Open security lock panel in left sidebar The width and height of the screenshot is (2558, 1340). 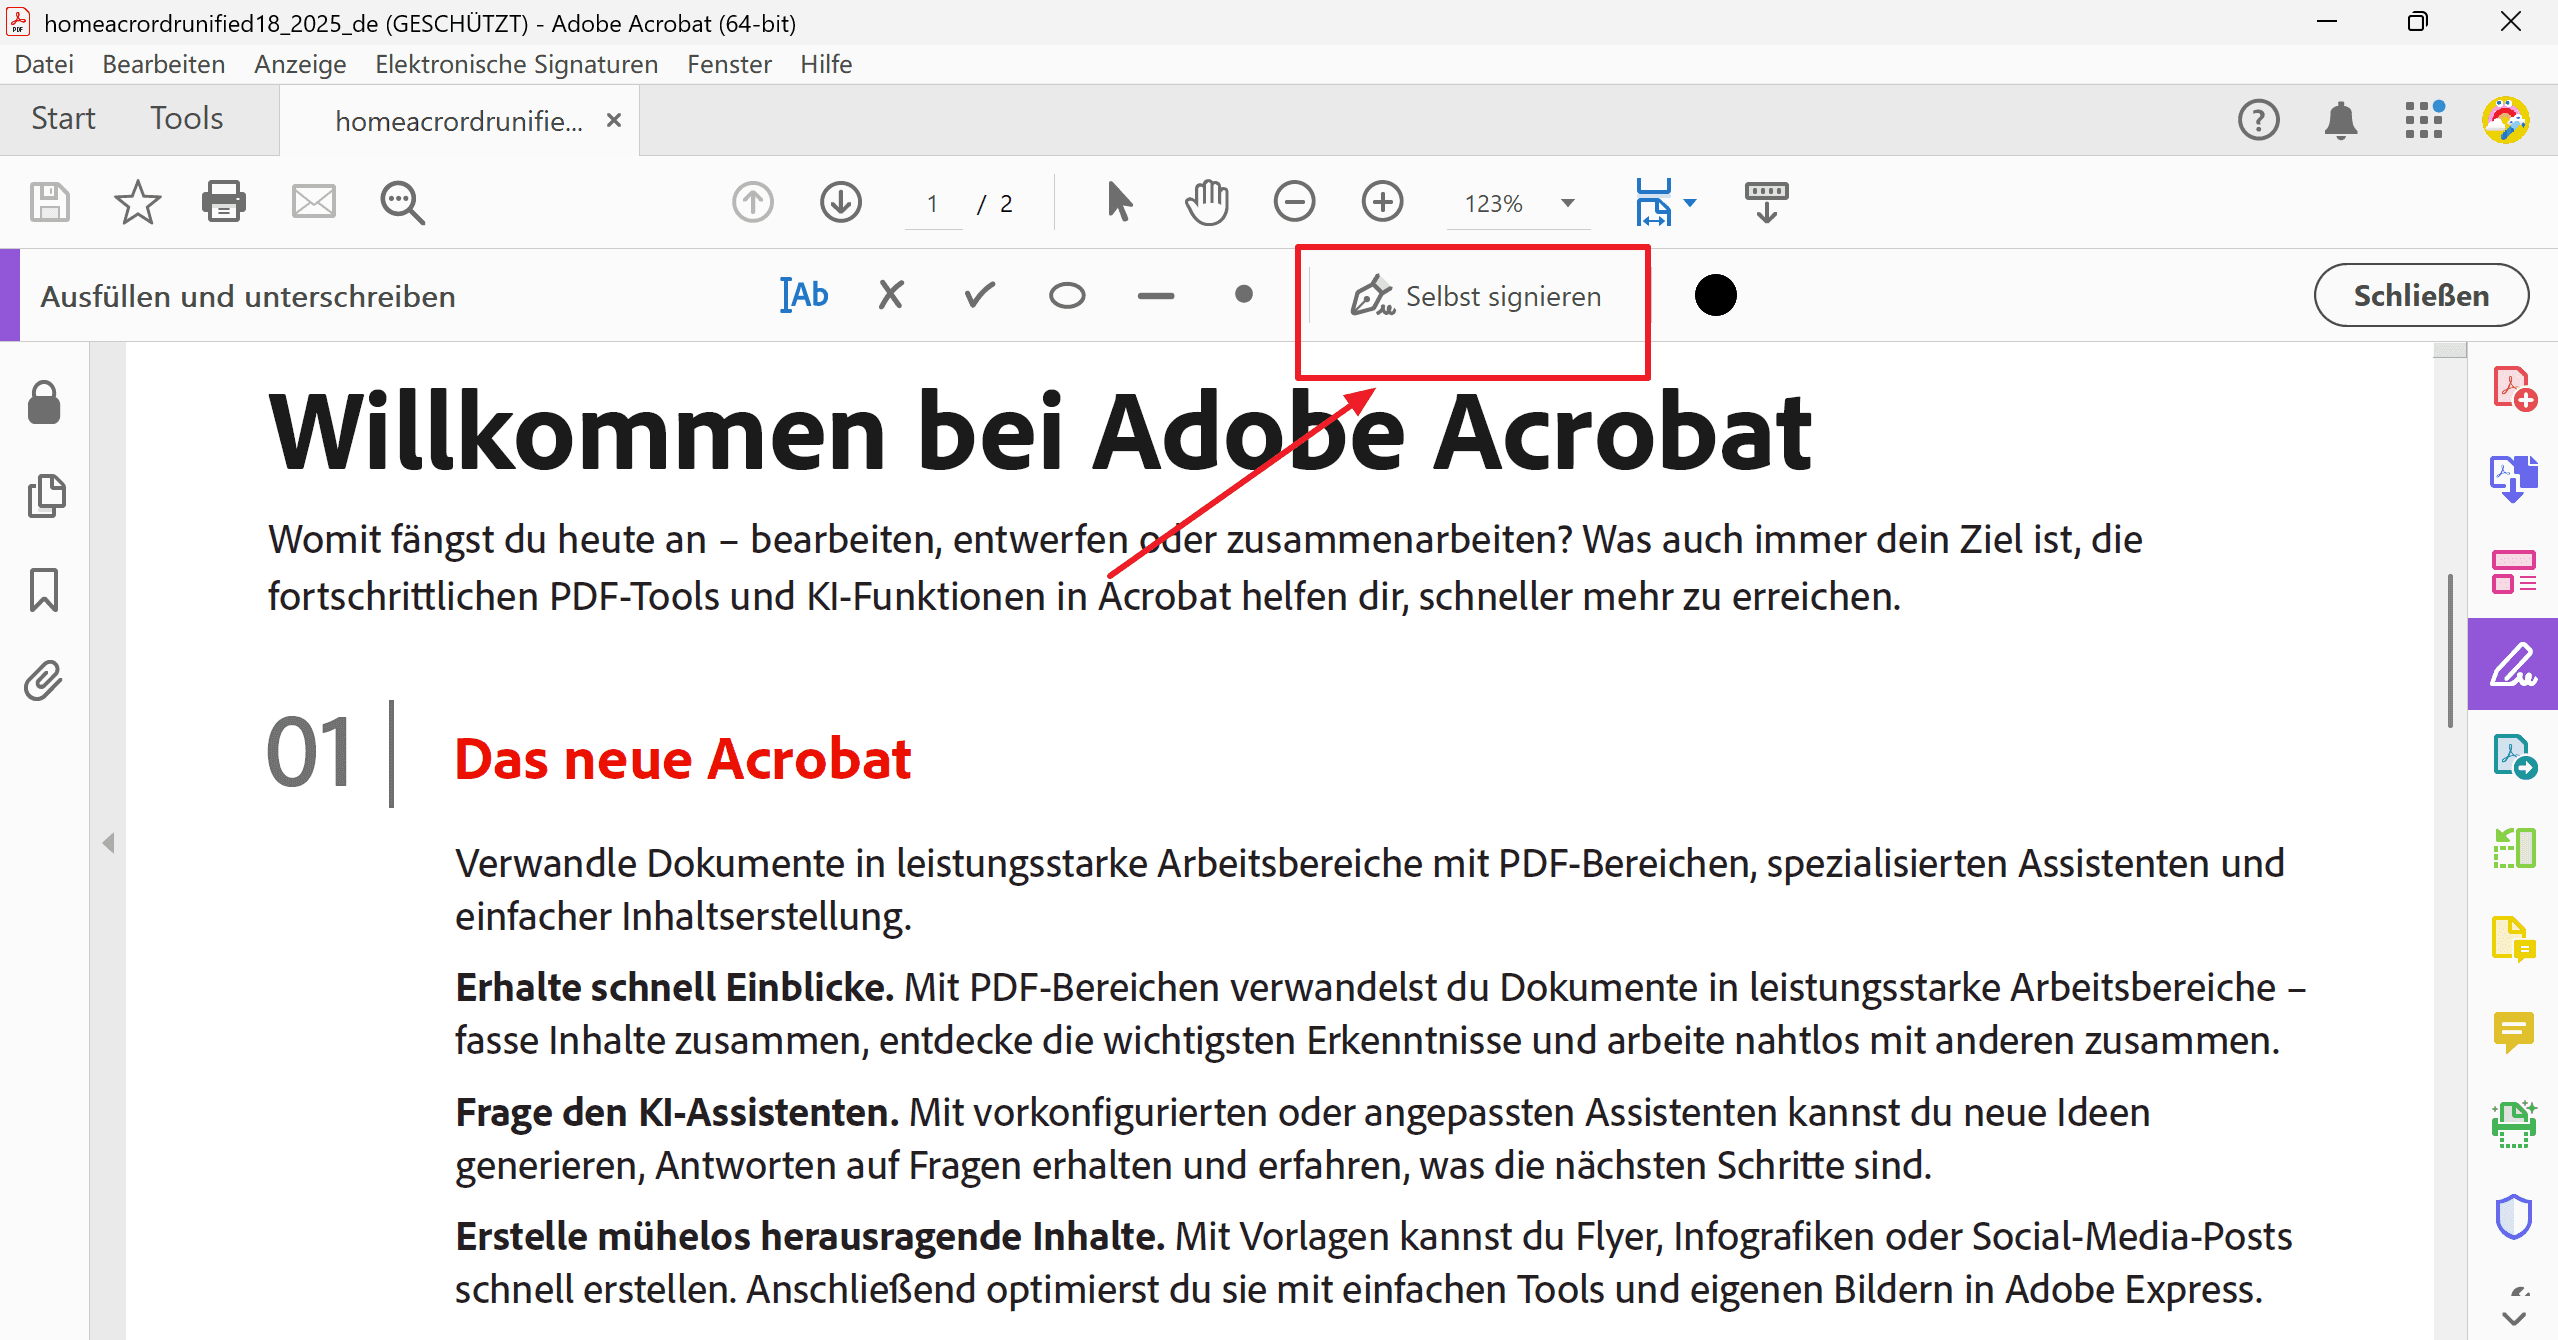click(44, 403)
